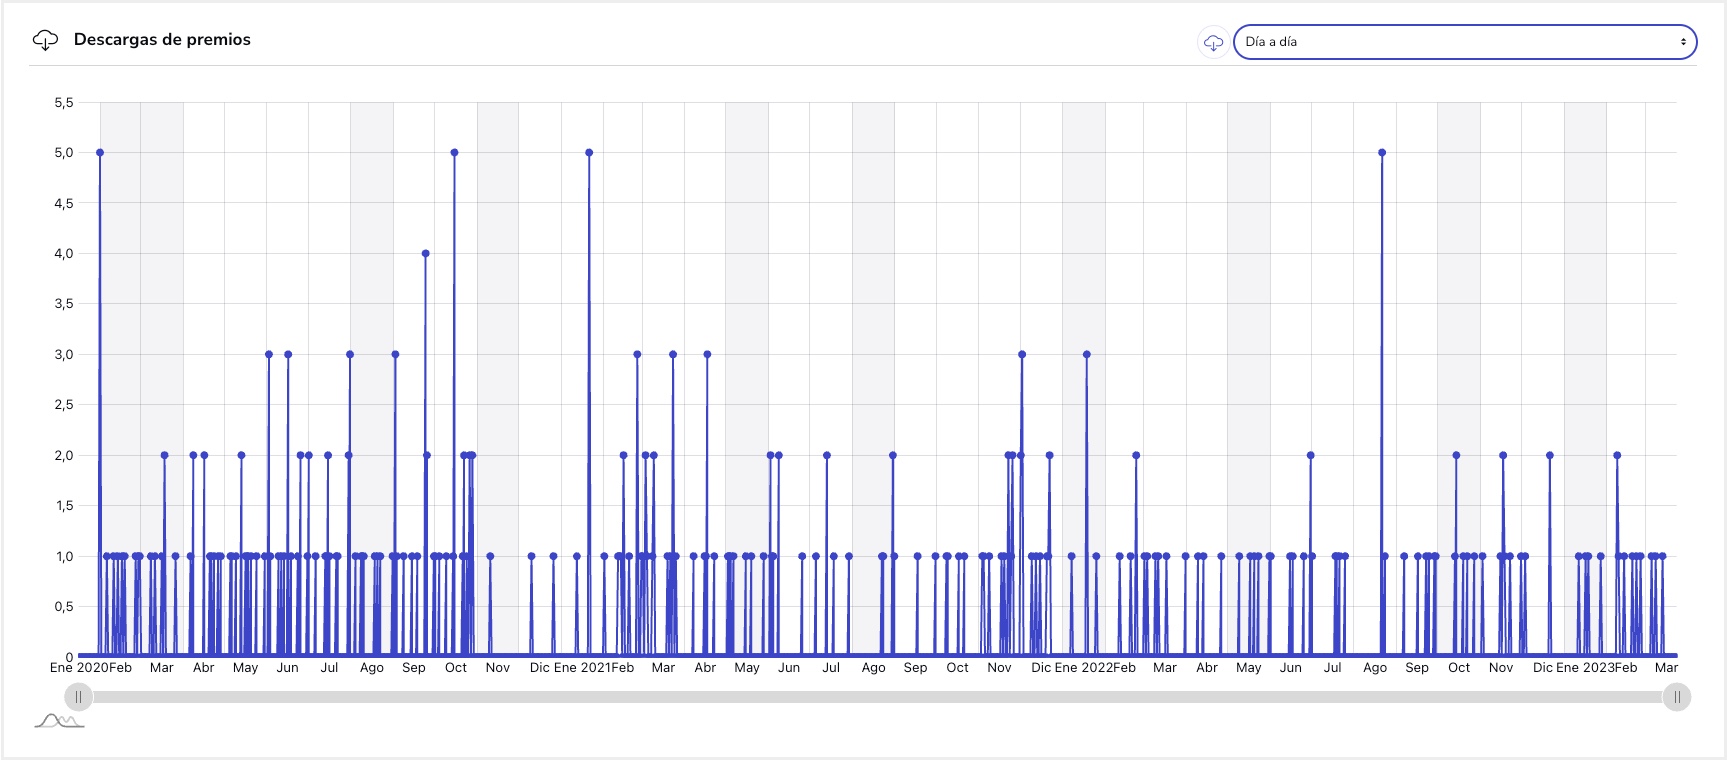Click the 'Descargas de premios' heading
The image size is (1727, 761).
pyautogui.click(x=162, y=40)
